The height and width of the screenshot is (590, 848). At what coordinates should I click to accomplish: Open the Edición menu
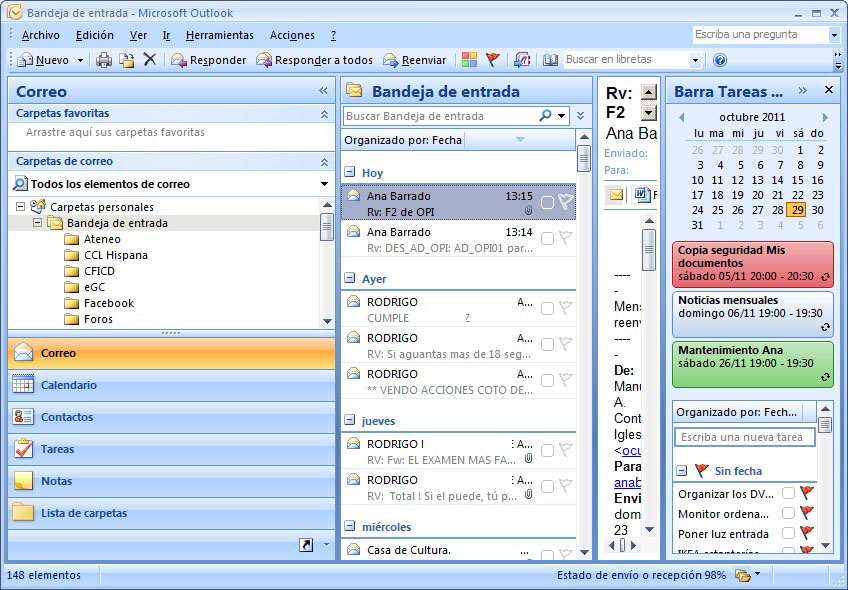(95, 35)
